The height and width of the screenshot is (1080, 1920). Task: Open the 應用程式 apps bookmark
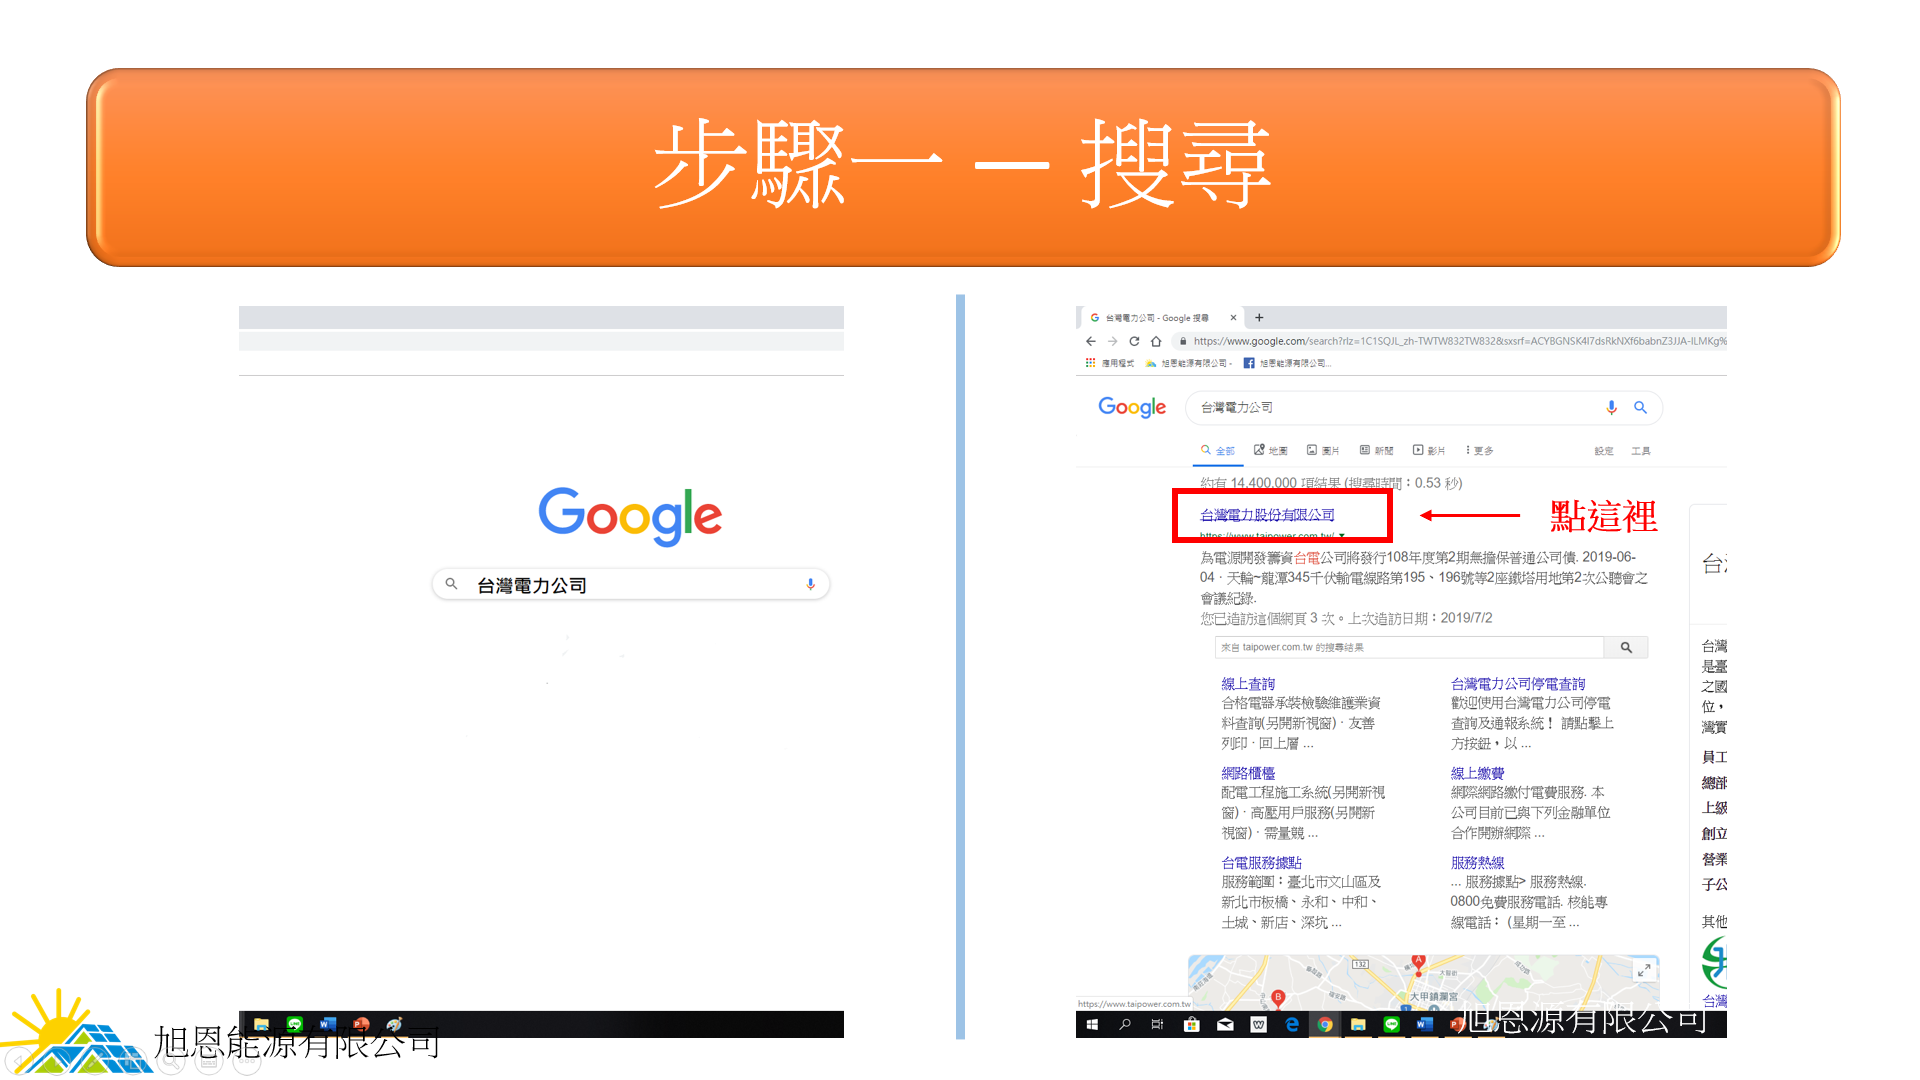[x=1110, y=363]
